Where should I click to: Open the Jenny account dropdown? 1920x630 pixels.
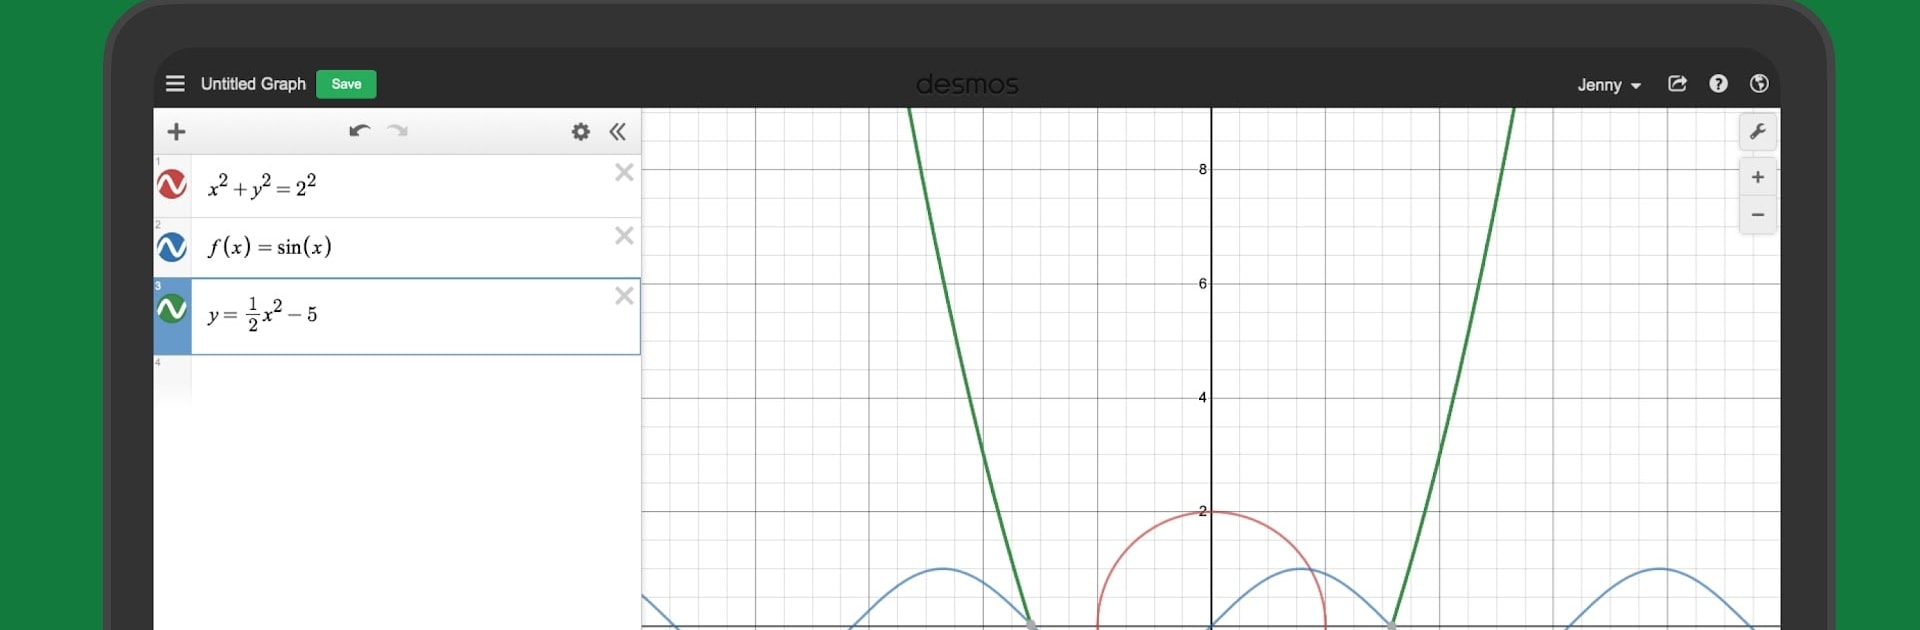[1609, 85]
